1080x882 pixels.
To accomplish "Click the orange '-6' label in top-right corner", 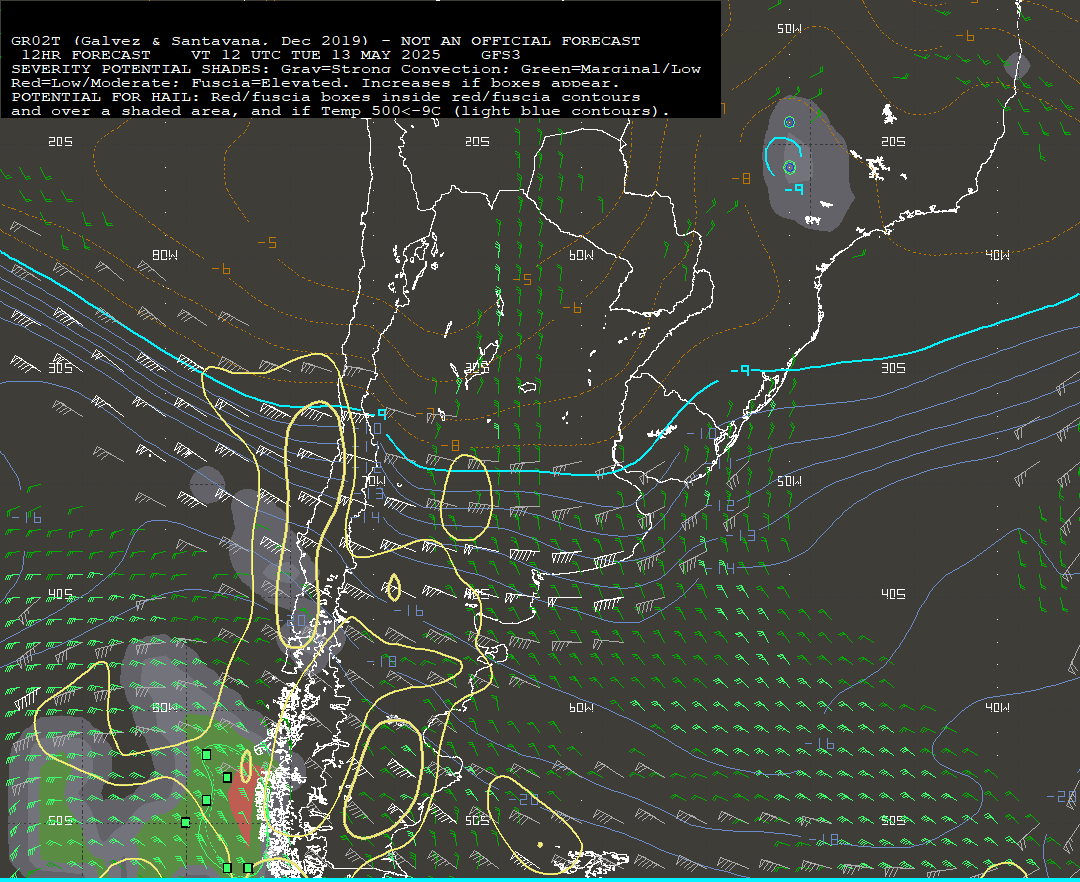I will pos(965,36).
